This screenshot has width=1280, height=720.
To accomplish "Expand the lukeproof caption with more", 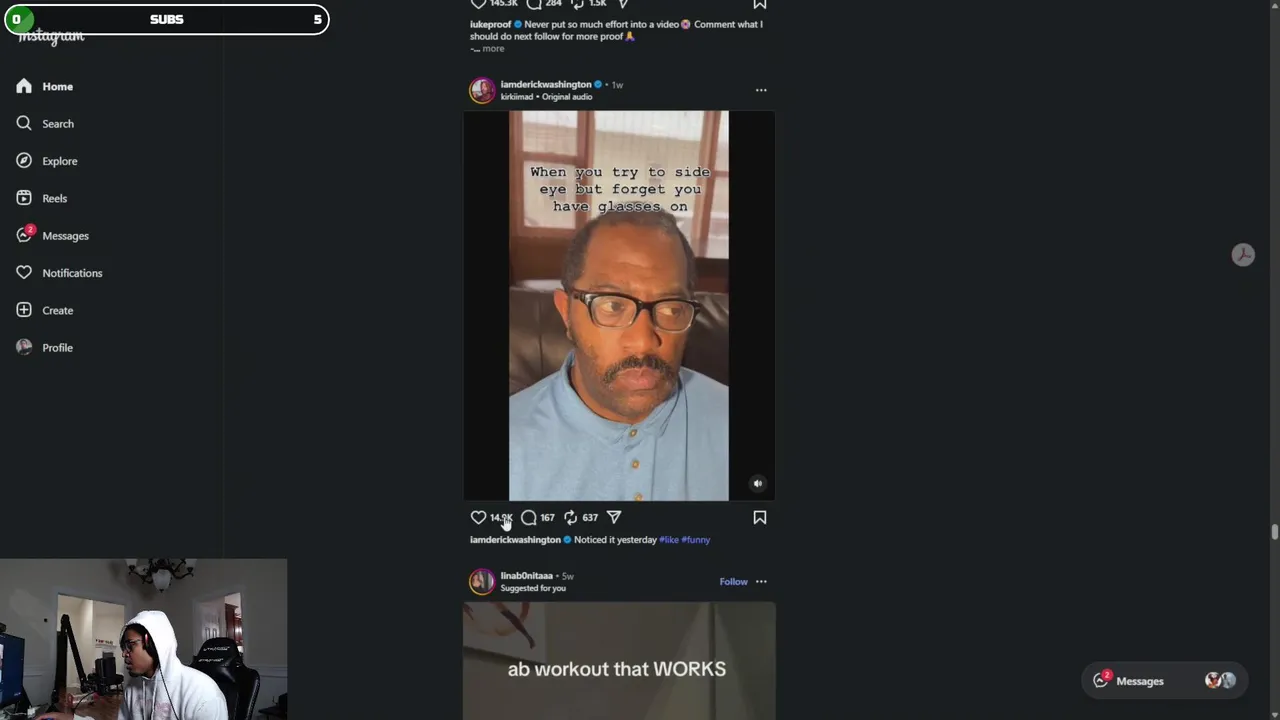I will [x=493, y=48].
